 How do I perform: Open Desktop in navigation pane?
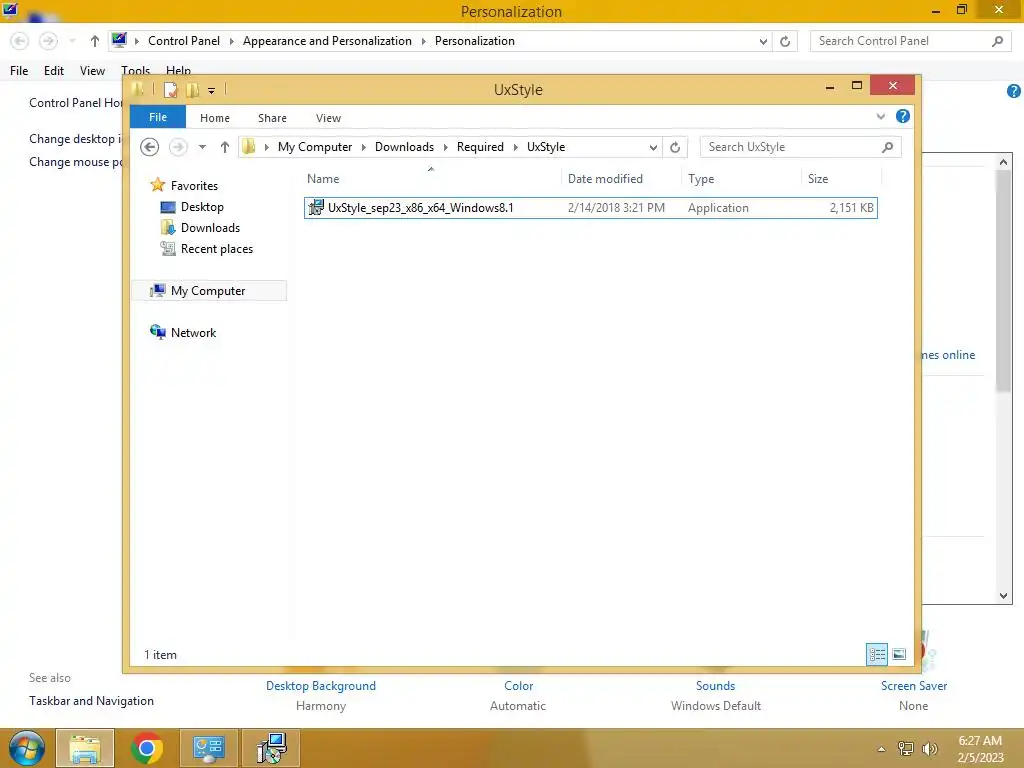pos(202,207)
